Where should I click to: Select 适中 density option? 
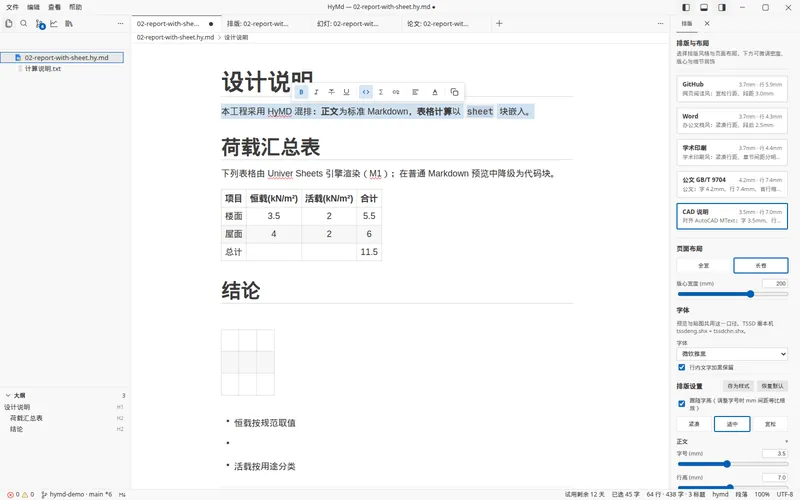[x=732, y=424]
